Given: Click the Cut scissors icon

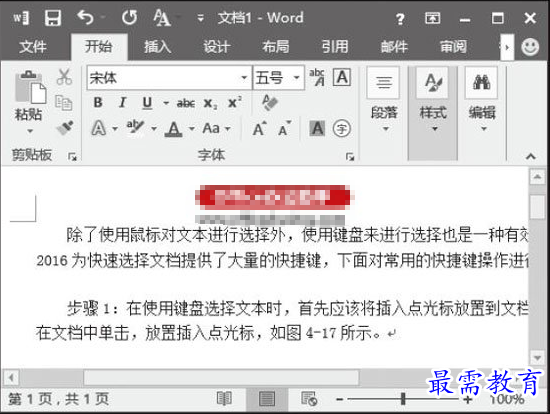Looking at the screenshot, I should pos(65,77).
